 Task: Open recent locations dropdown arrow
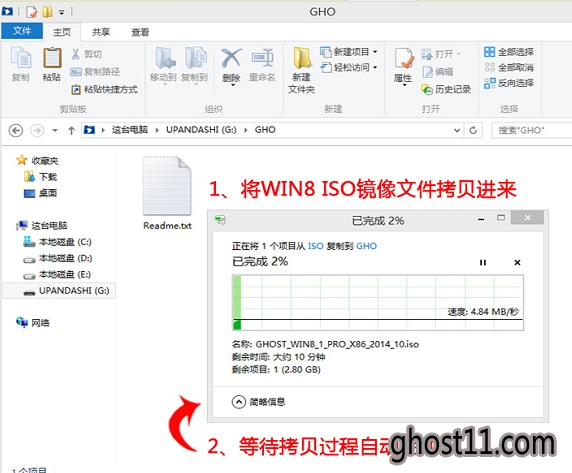55,130
